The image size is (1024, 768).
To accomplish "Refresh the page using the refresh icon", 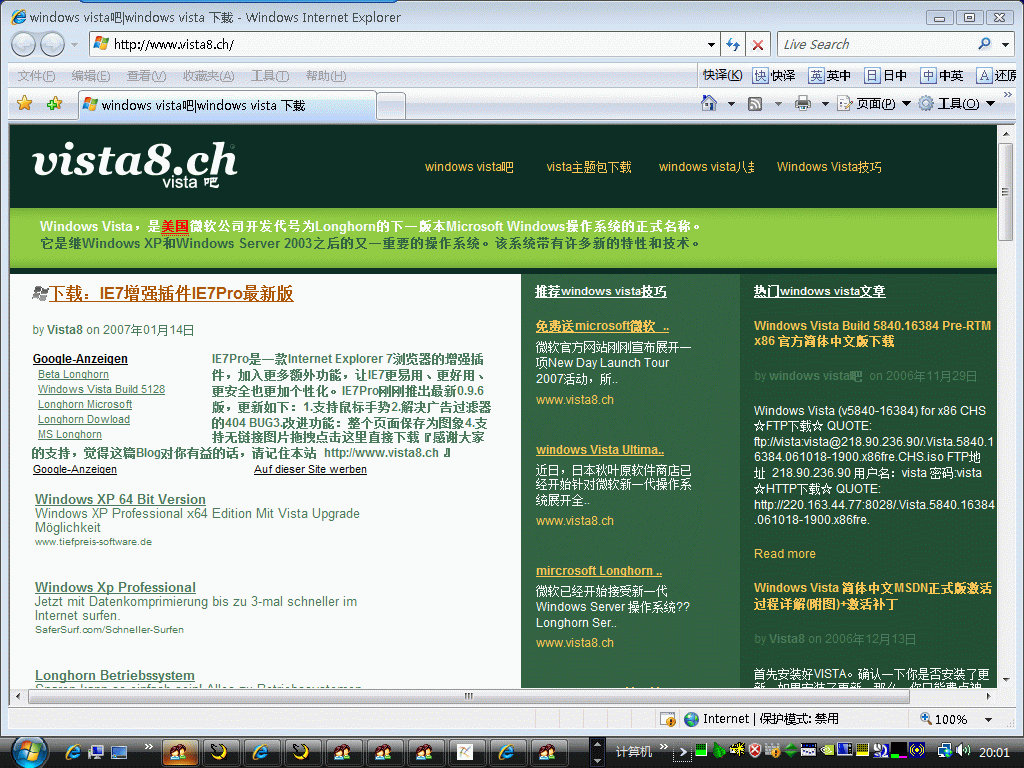I will [733, 44].
